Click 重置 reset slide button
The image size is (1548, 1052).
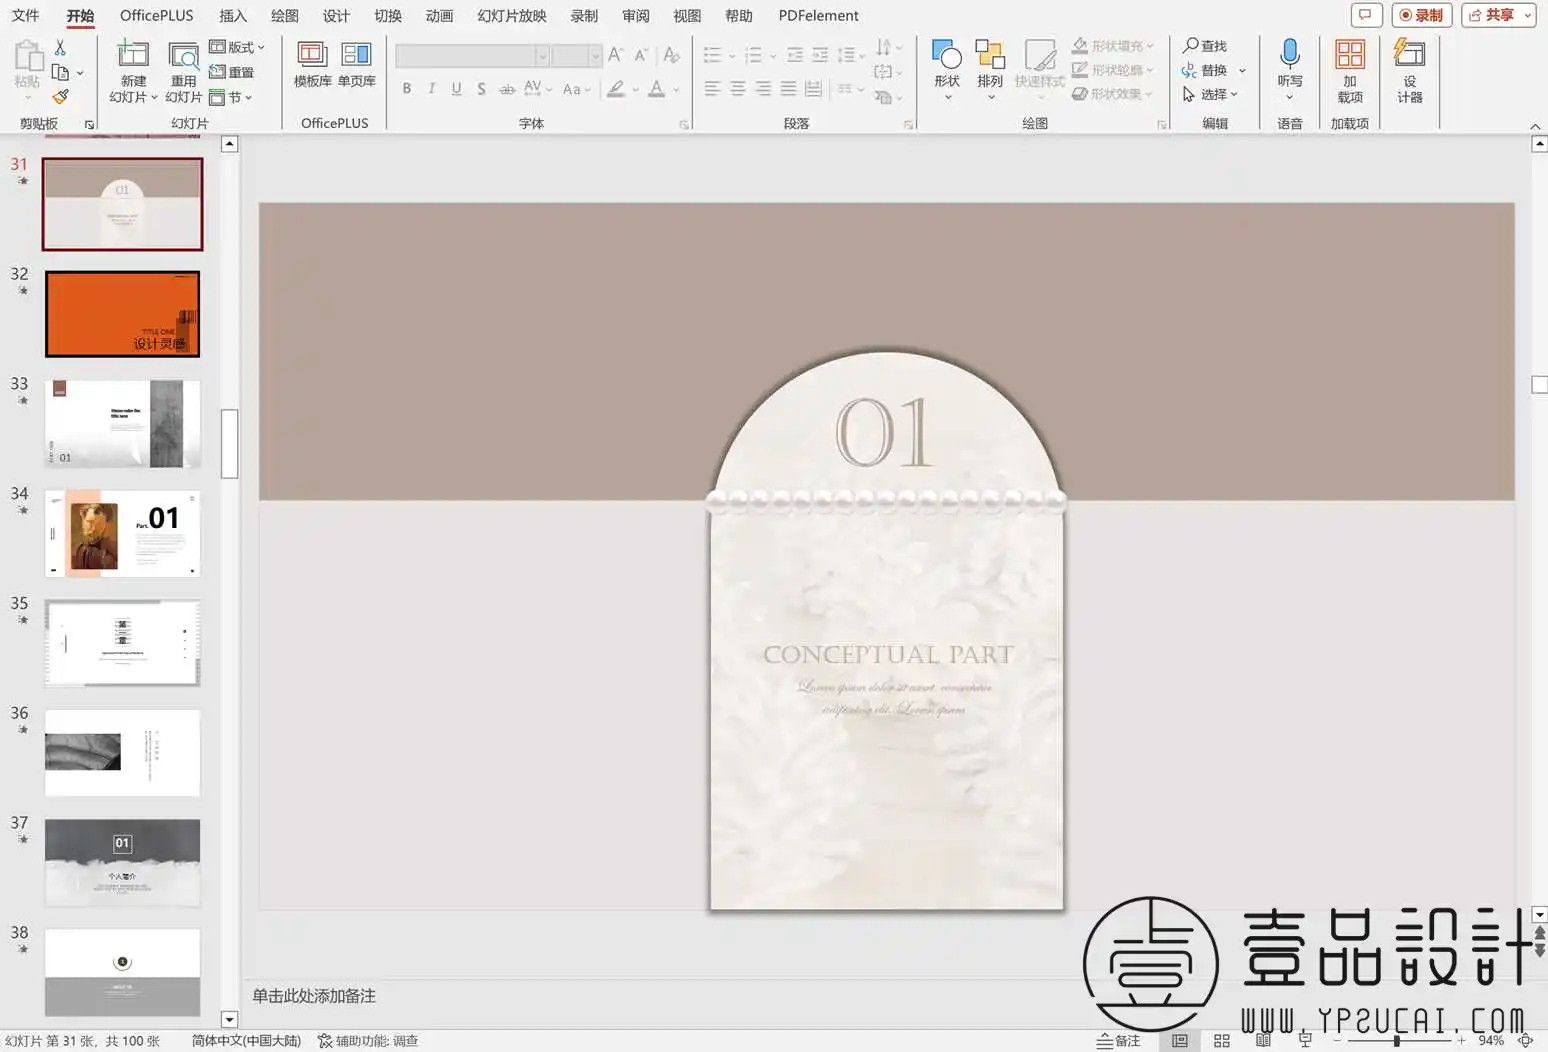click(231, 72)
